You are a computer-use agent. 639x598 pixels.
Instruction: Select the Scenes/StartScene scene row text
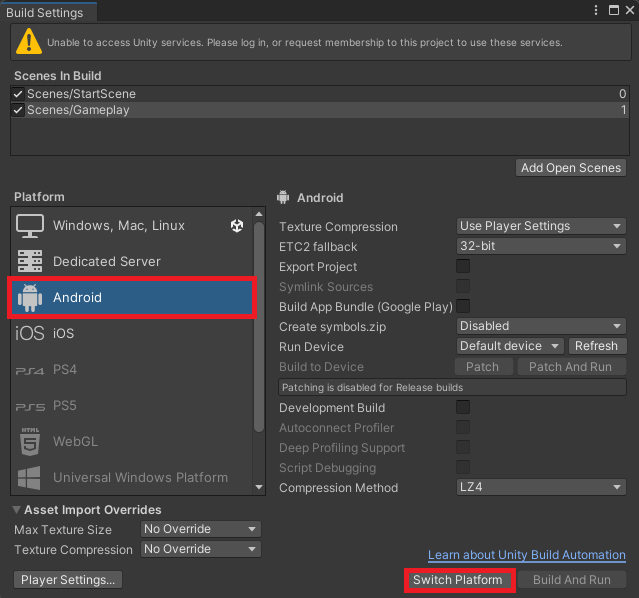pyautogui.click(x=81, y=94)
